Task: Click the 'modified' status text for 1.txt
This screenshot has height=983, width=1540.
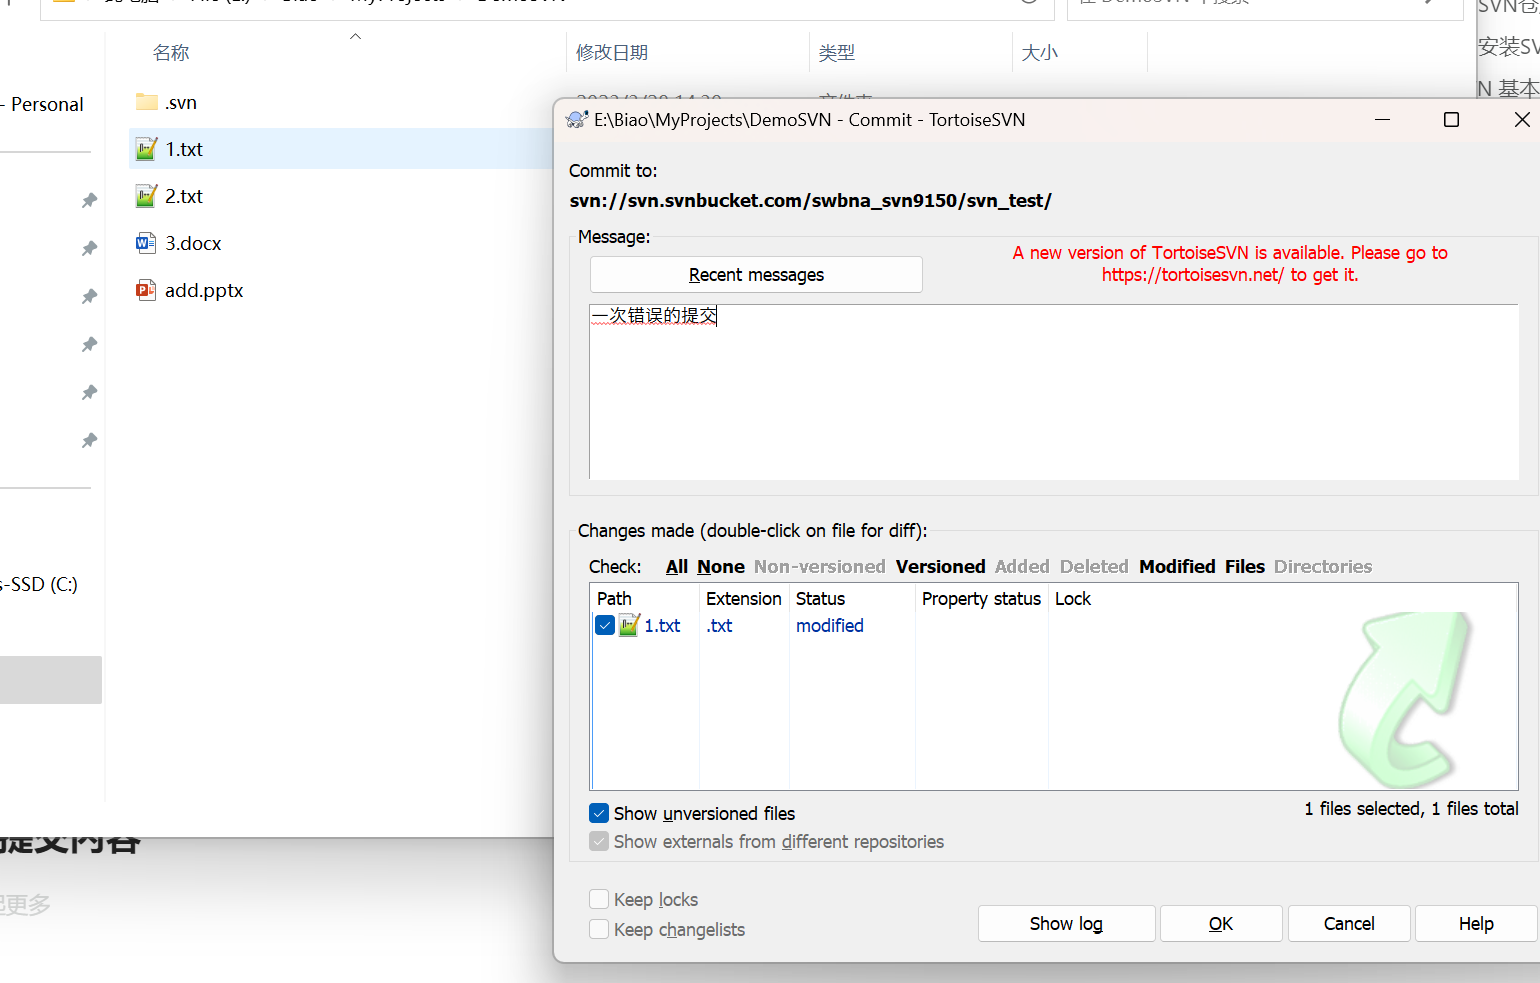Action: click(x=830, y=626)
